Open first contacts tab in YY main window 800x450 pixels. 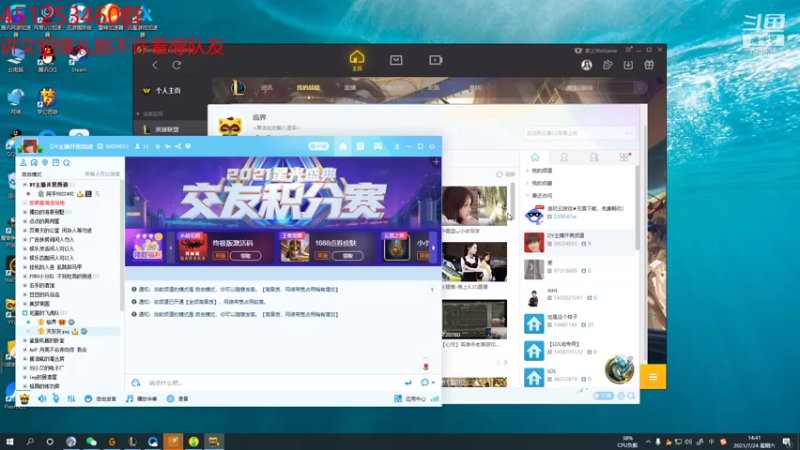pyautogui.click(x=564, y=157)
